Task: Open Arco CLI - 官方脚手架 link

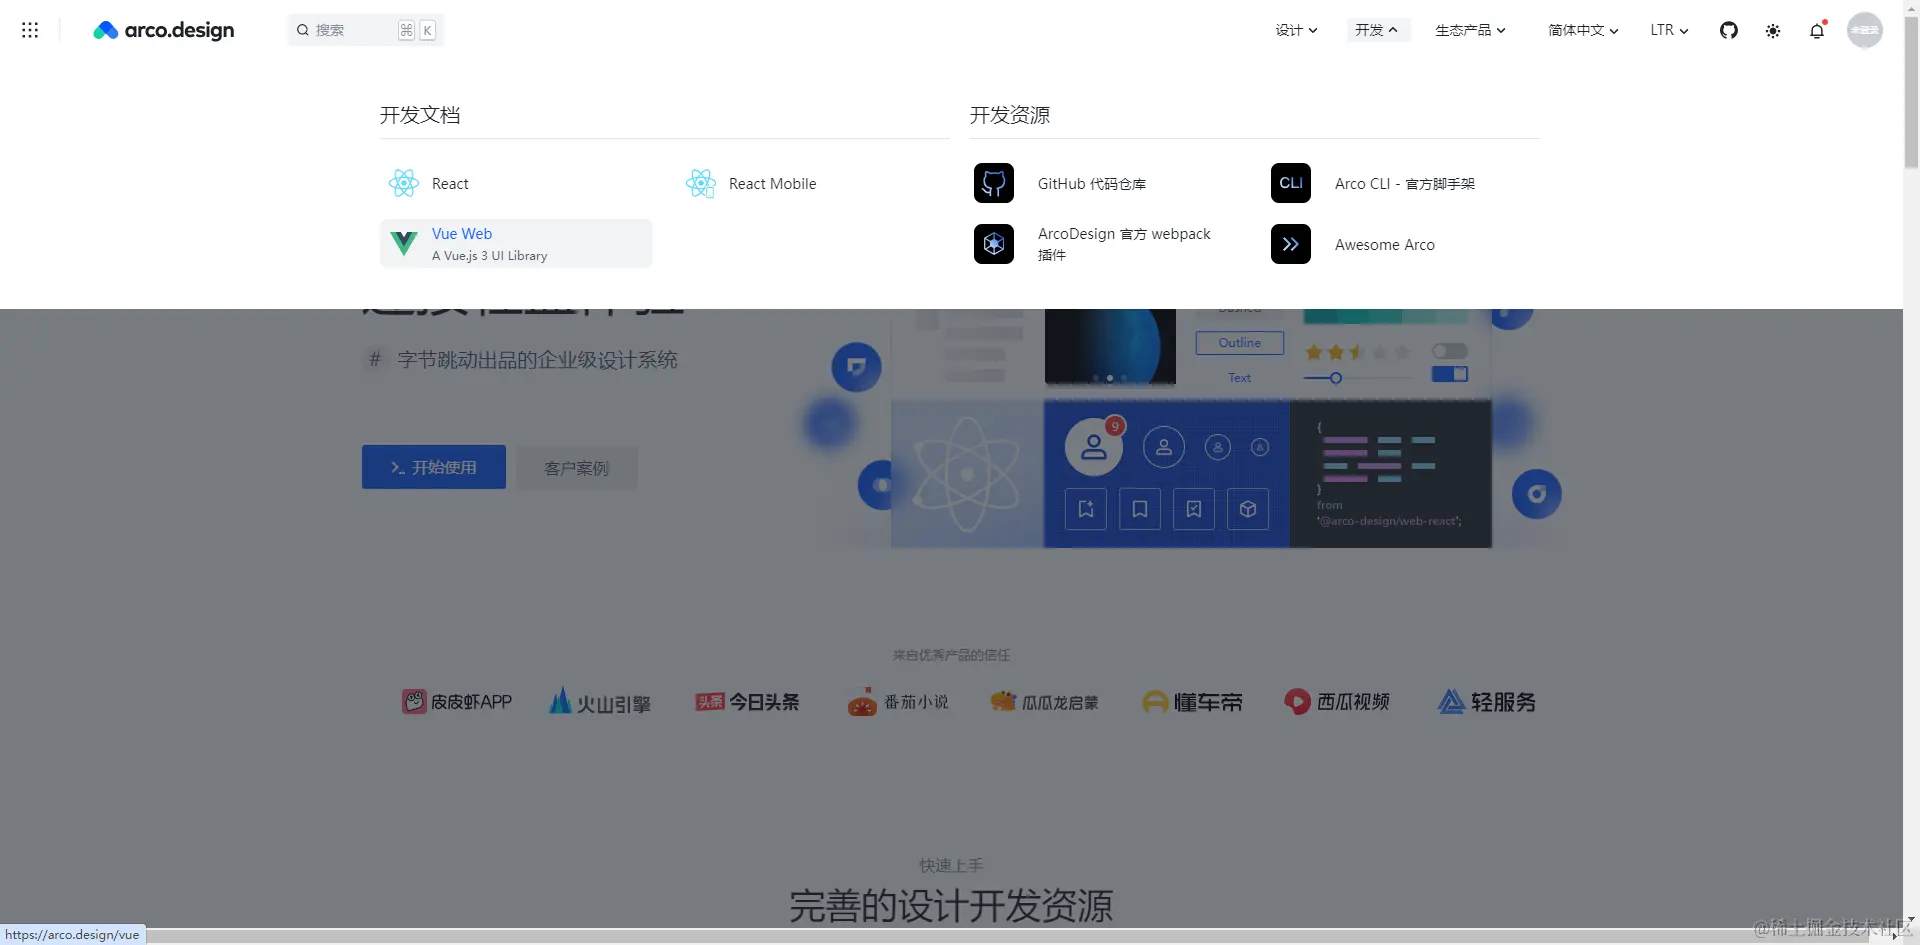Action: pyautogui.click(x=1405, y=184)
